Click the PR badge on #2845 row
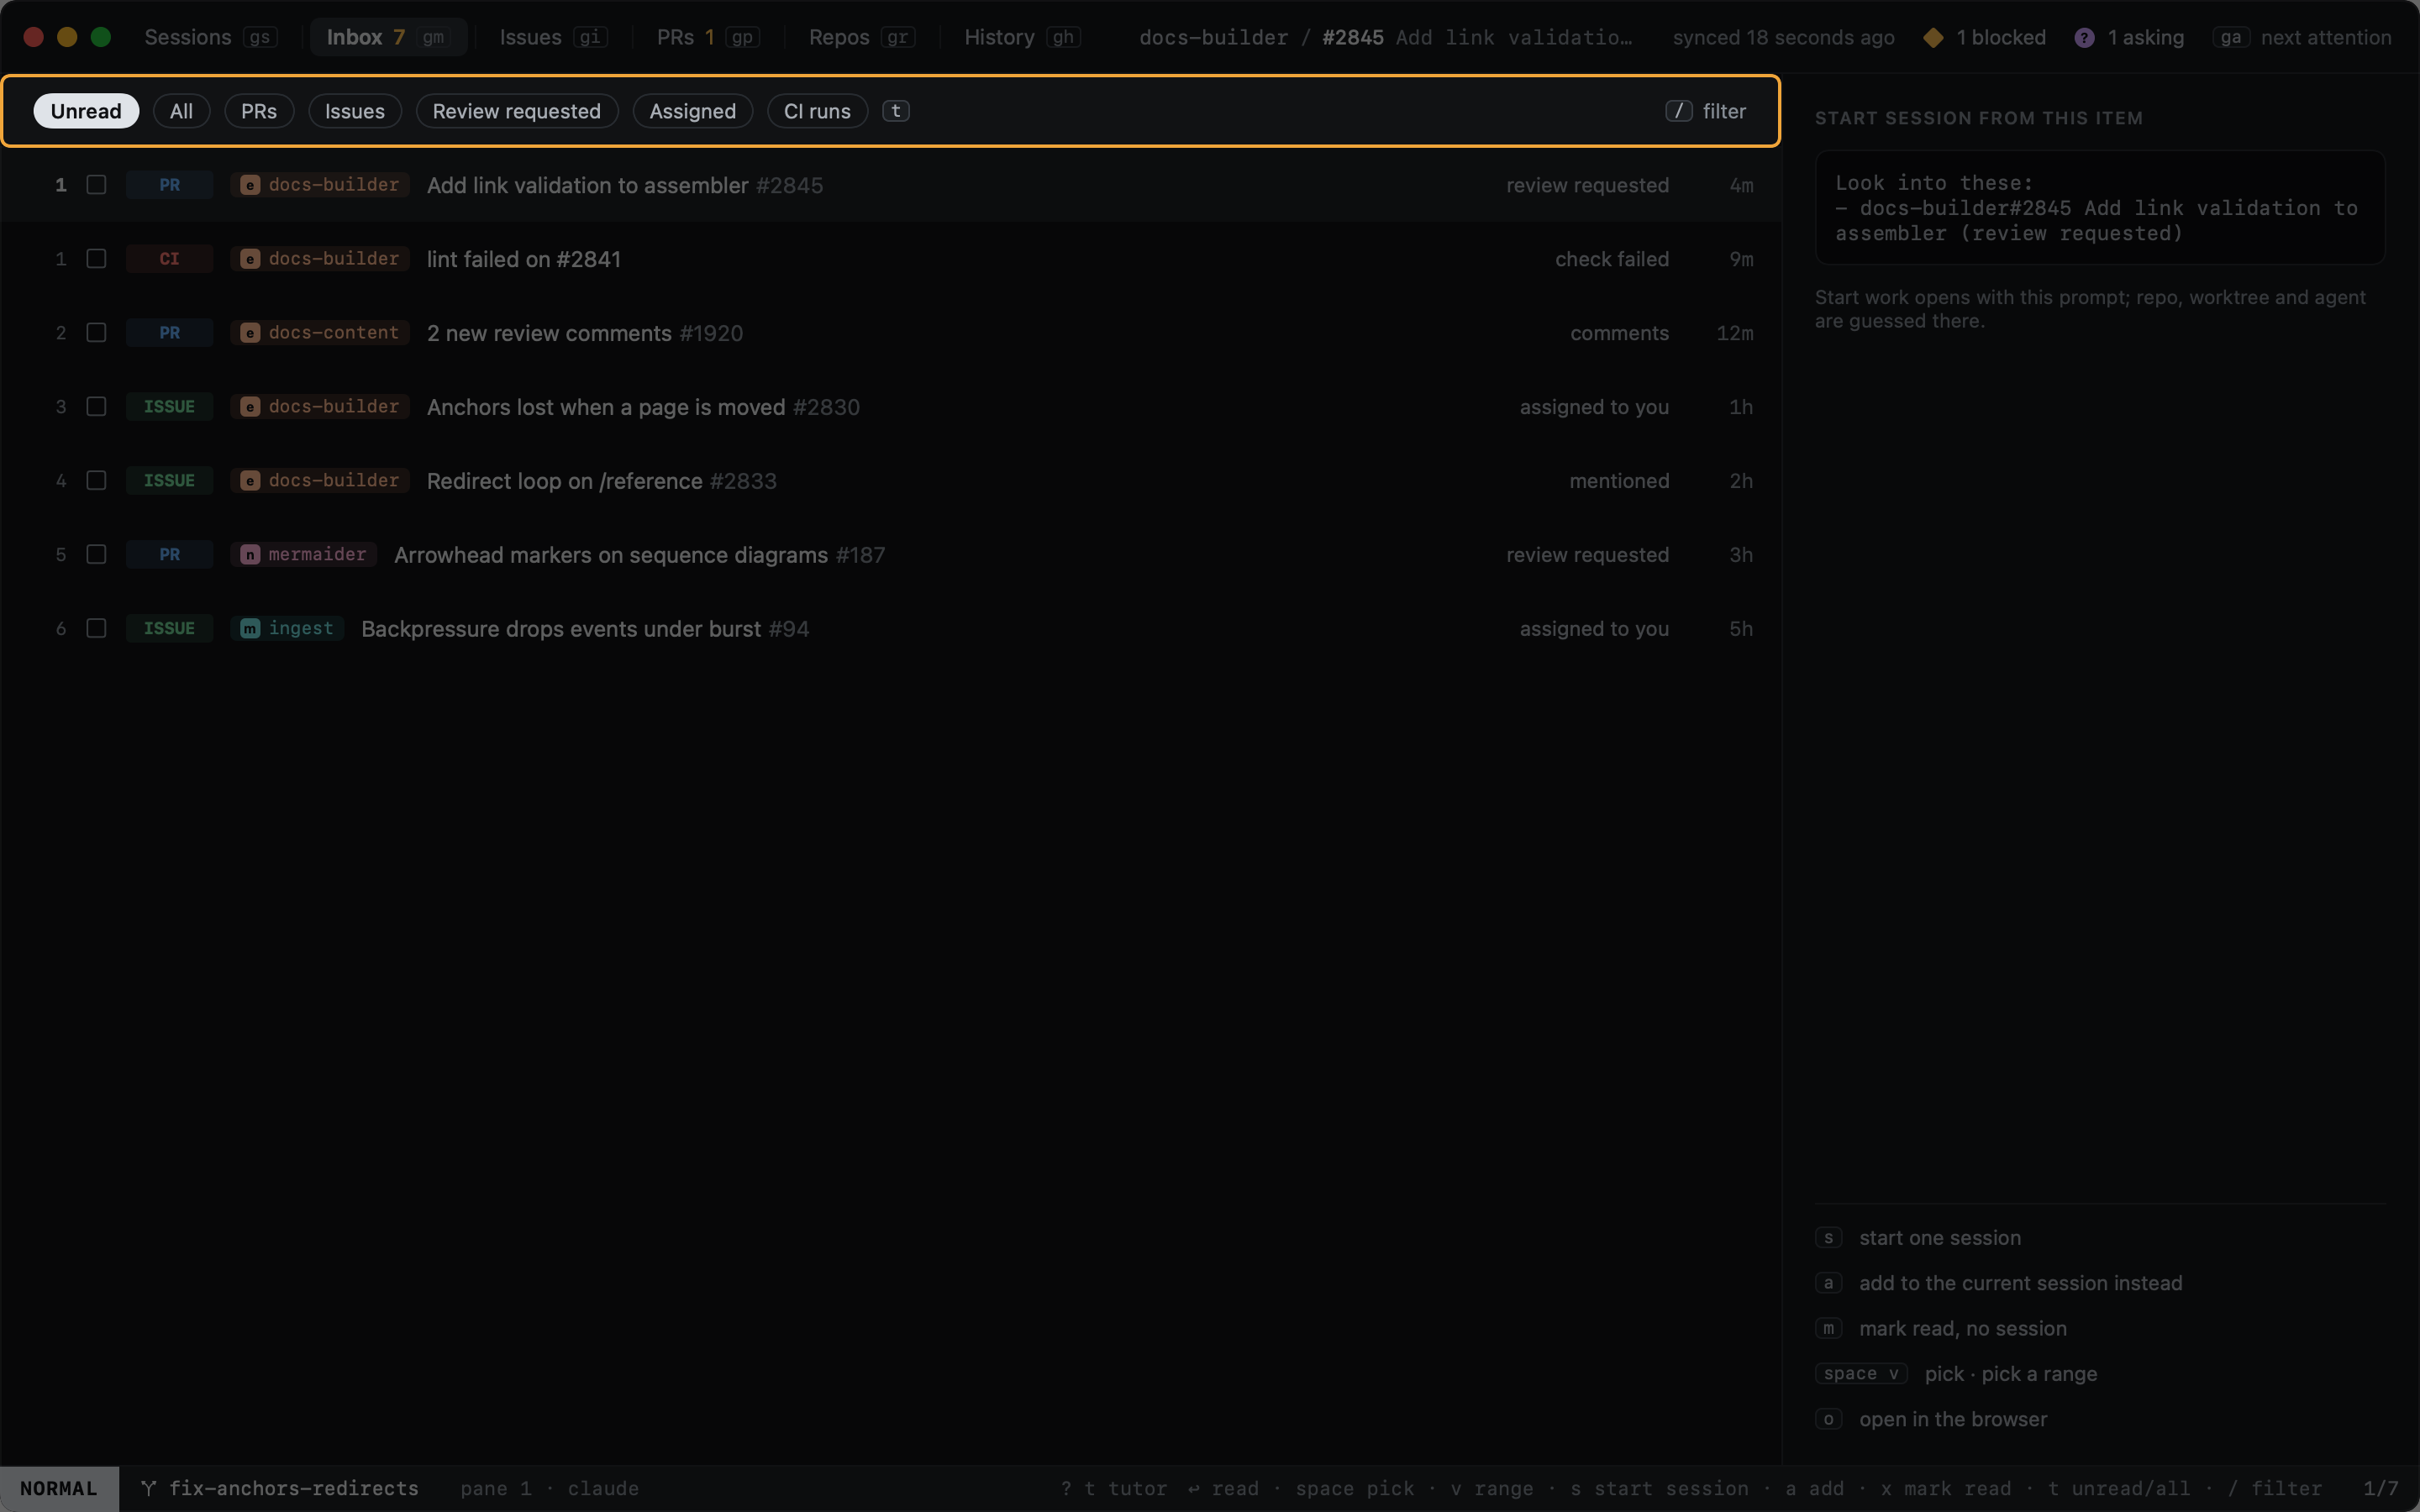 (x=169, y=185)
